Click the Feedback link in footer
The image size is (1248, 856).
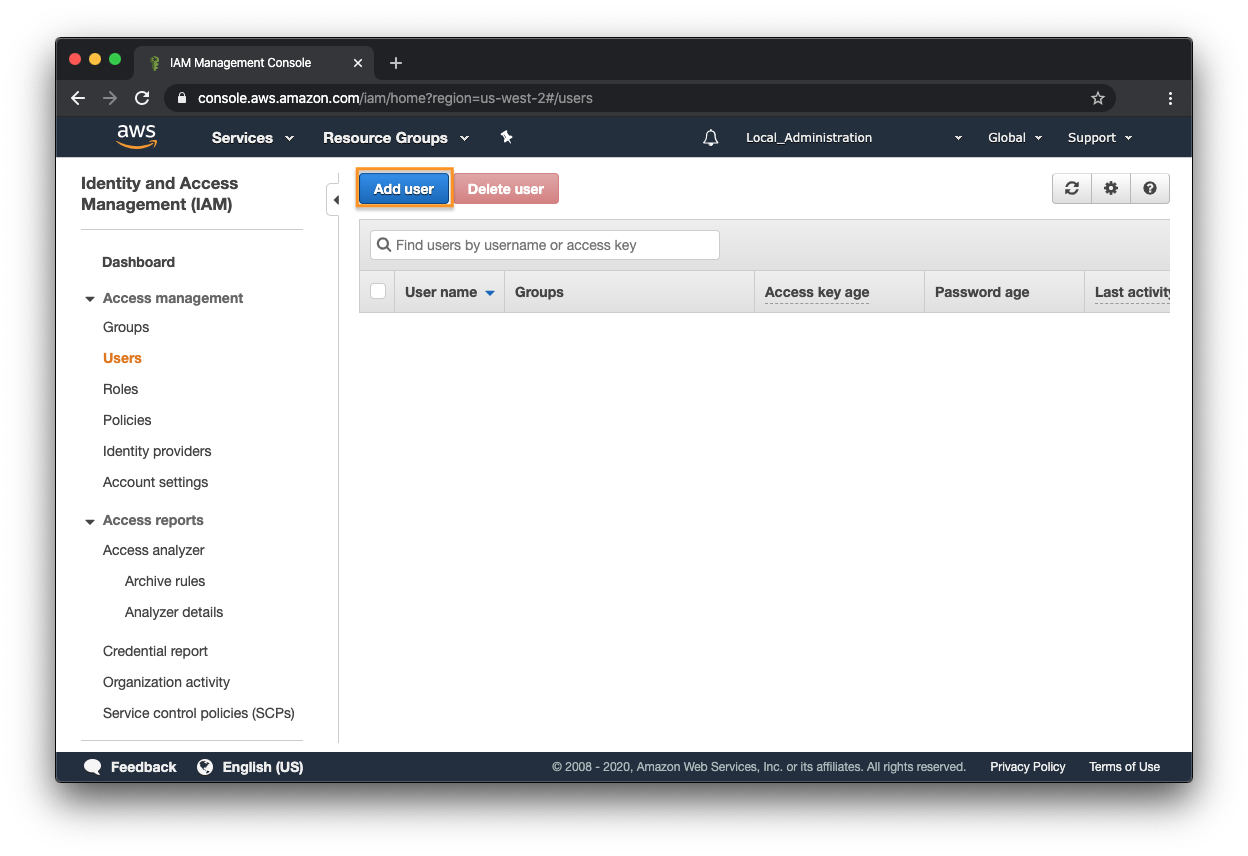143,767
